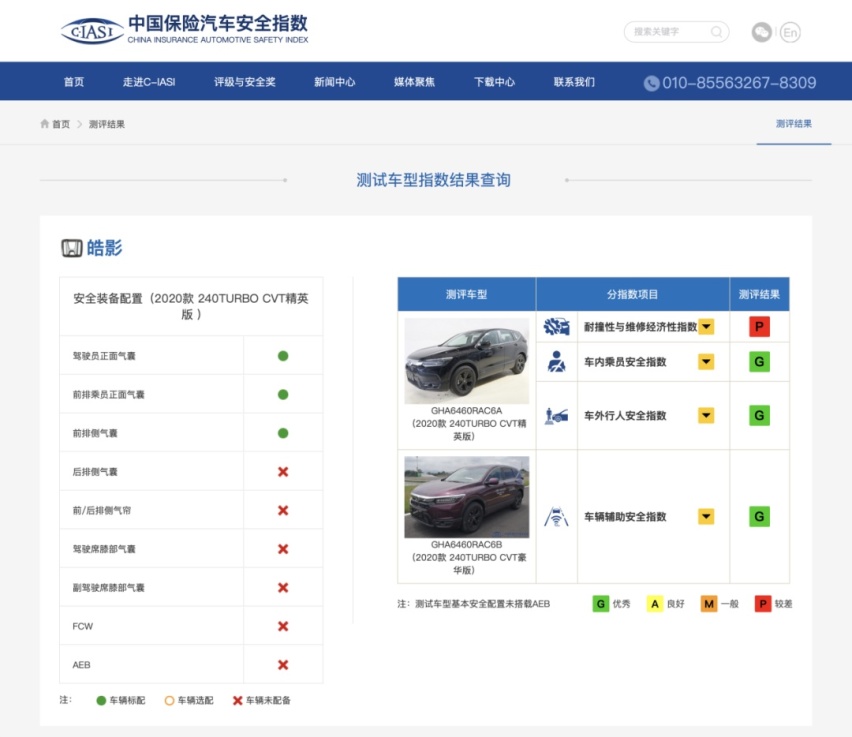
Task: Click the green 车辆标配 legend dot
Action: [101, 701]
